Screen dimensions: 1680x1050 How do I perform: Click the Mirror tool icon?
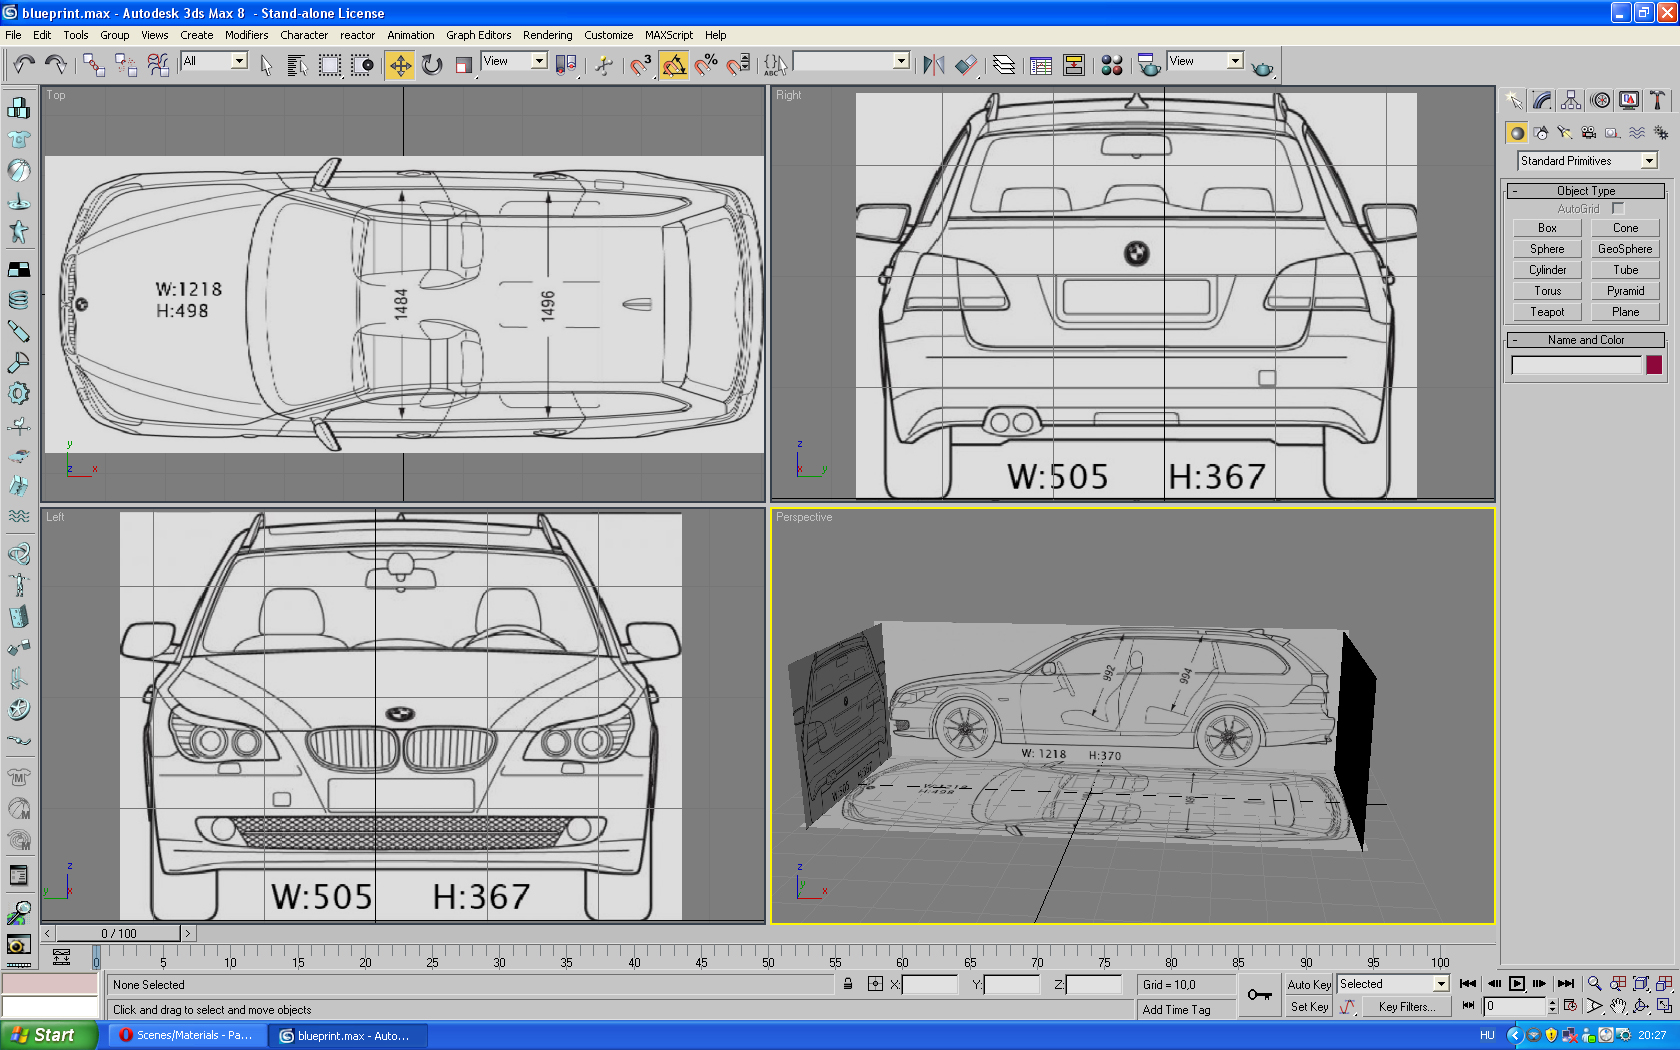pyautogui.click(x=934, y=65)
